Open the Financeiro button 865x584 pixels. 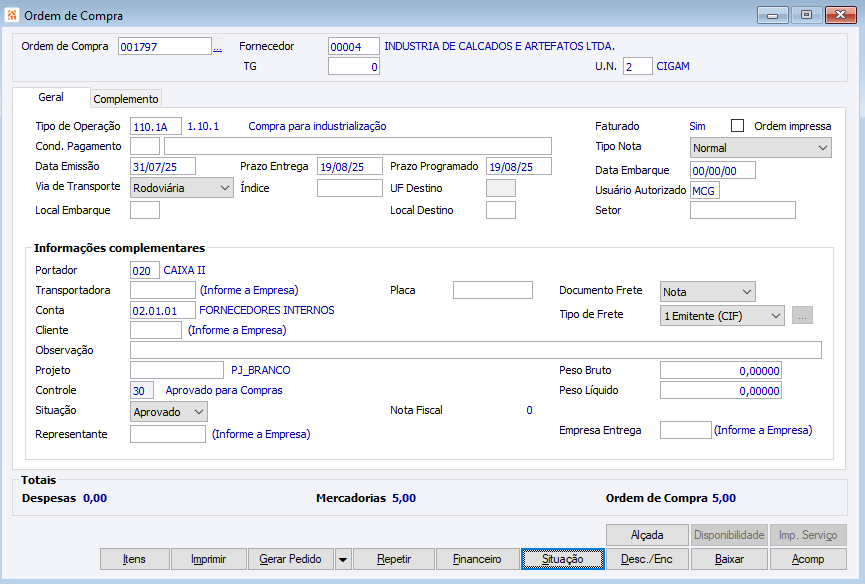[477, 559]
